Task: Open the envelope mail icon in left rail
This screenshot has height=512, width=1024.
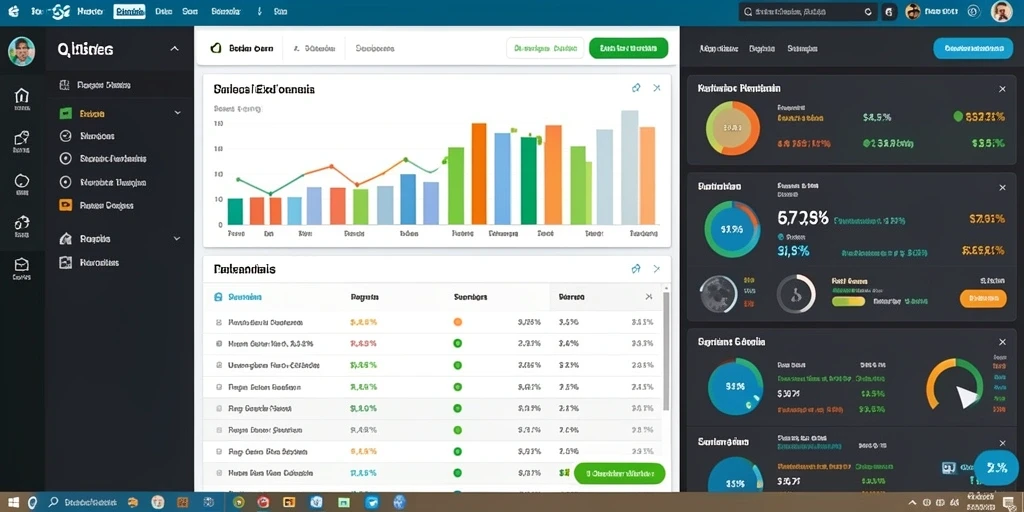Action: 22,264
